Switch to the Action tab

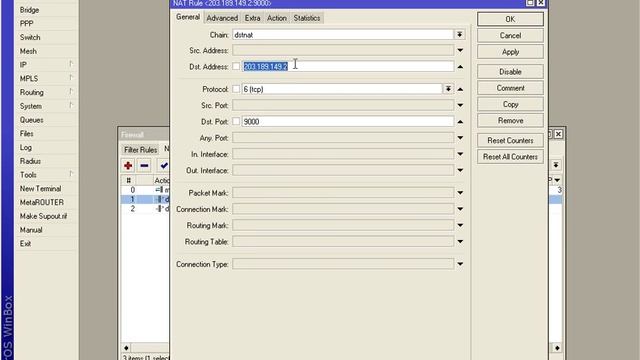277,18
